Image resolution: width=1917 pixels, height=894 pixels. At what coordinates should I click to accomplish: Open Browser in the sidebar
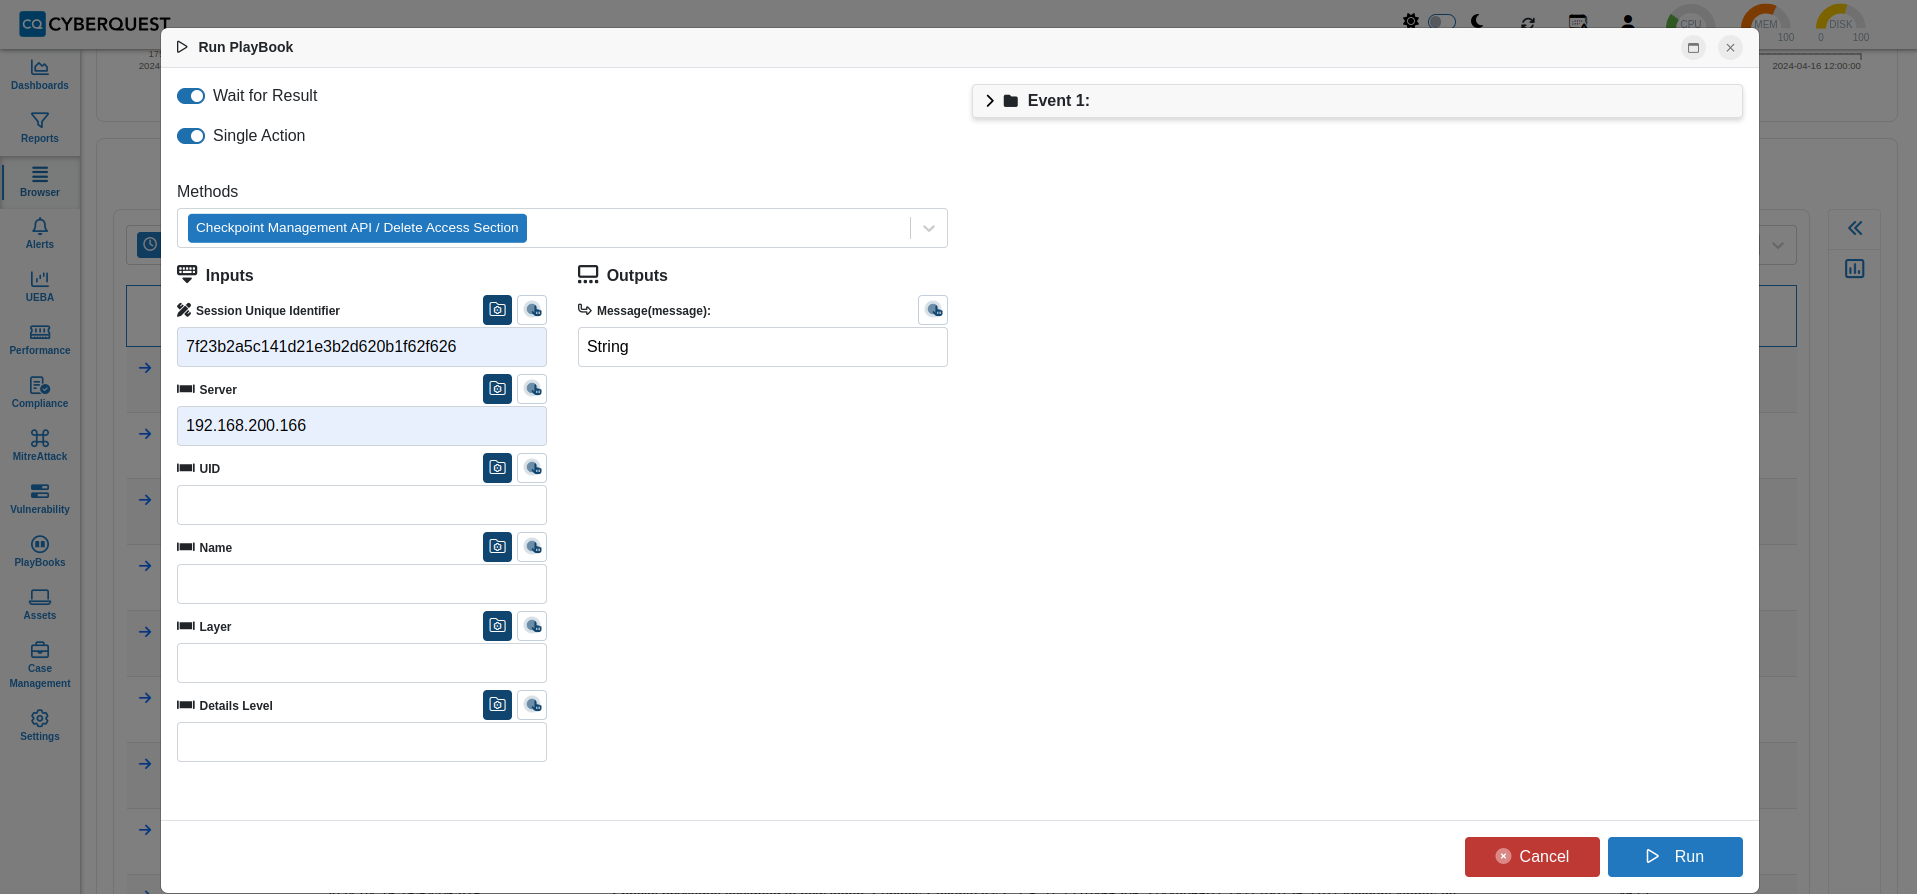[x=40, y=182]
